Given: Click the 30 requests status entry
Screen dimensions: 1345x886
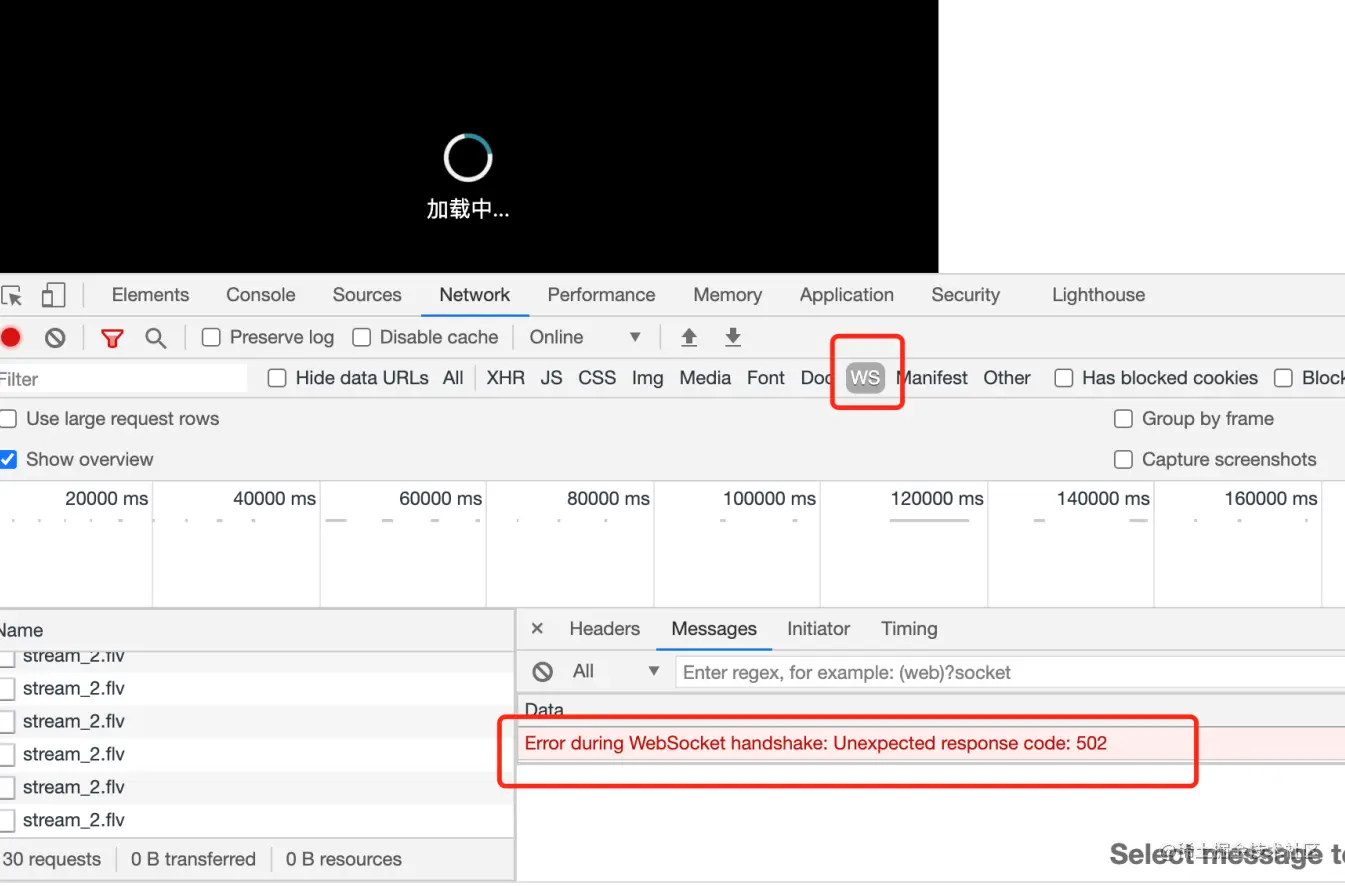Looking at the screenshot, I should click(52, 859).
